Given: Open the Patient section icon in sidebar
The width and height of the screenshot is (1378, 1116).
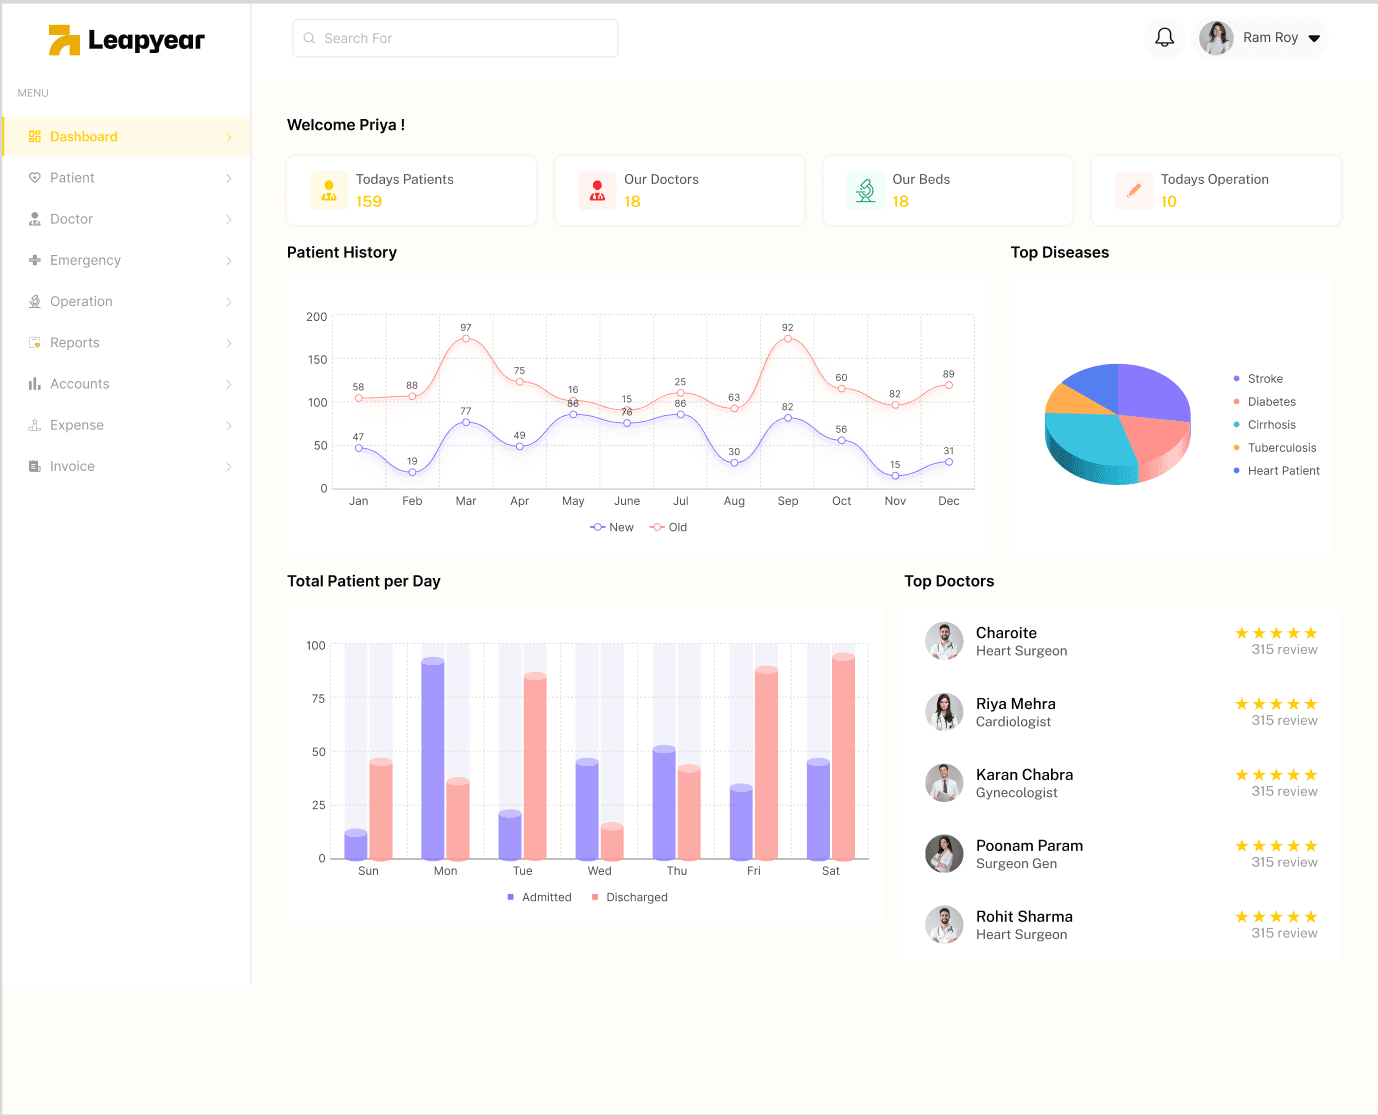Looking at the screenshot, I should point(35,177).
